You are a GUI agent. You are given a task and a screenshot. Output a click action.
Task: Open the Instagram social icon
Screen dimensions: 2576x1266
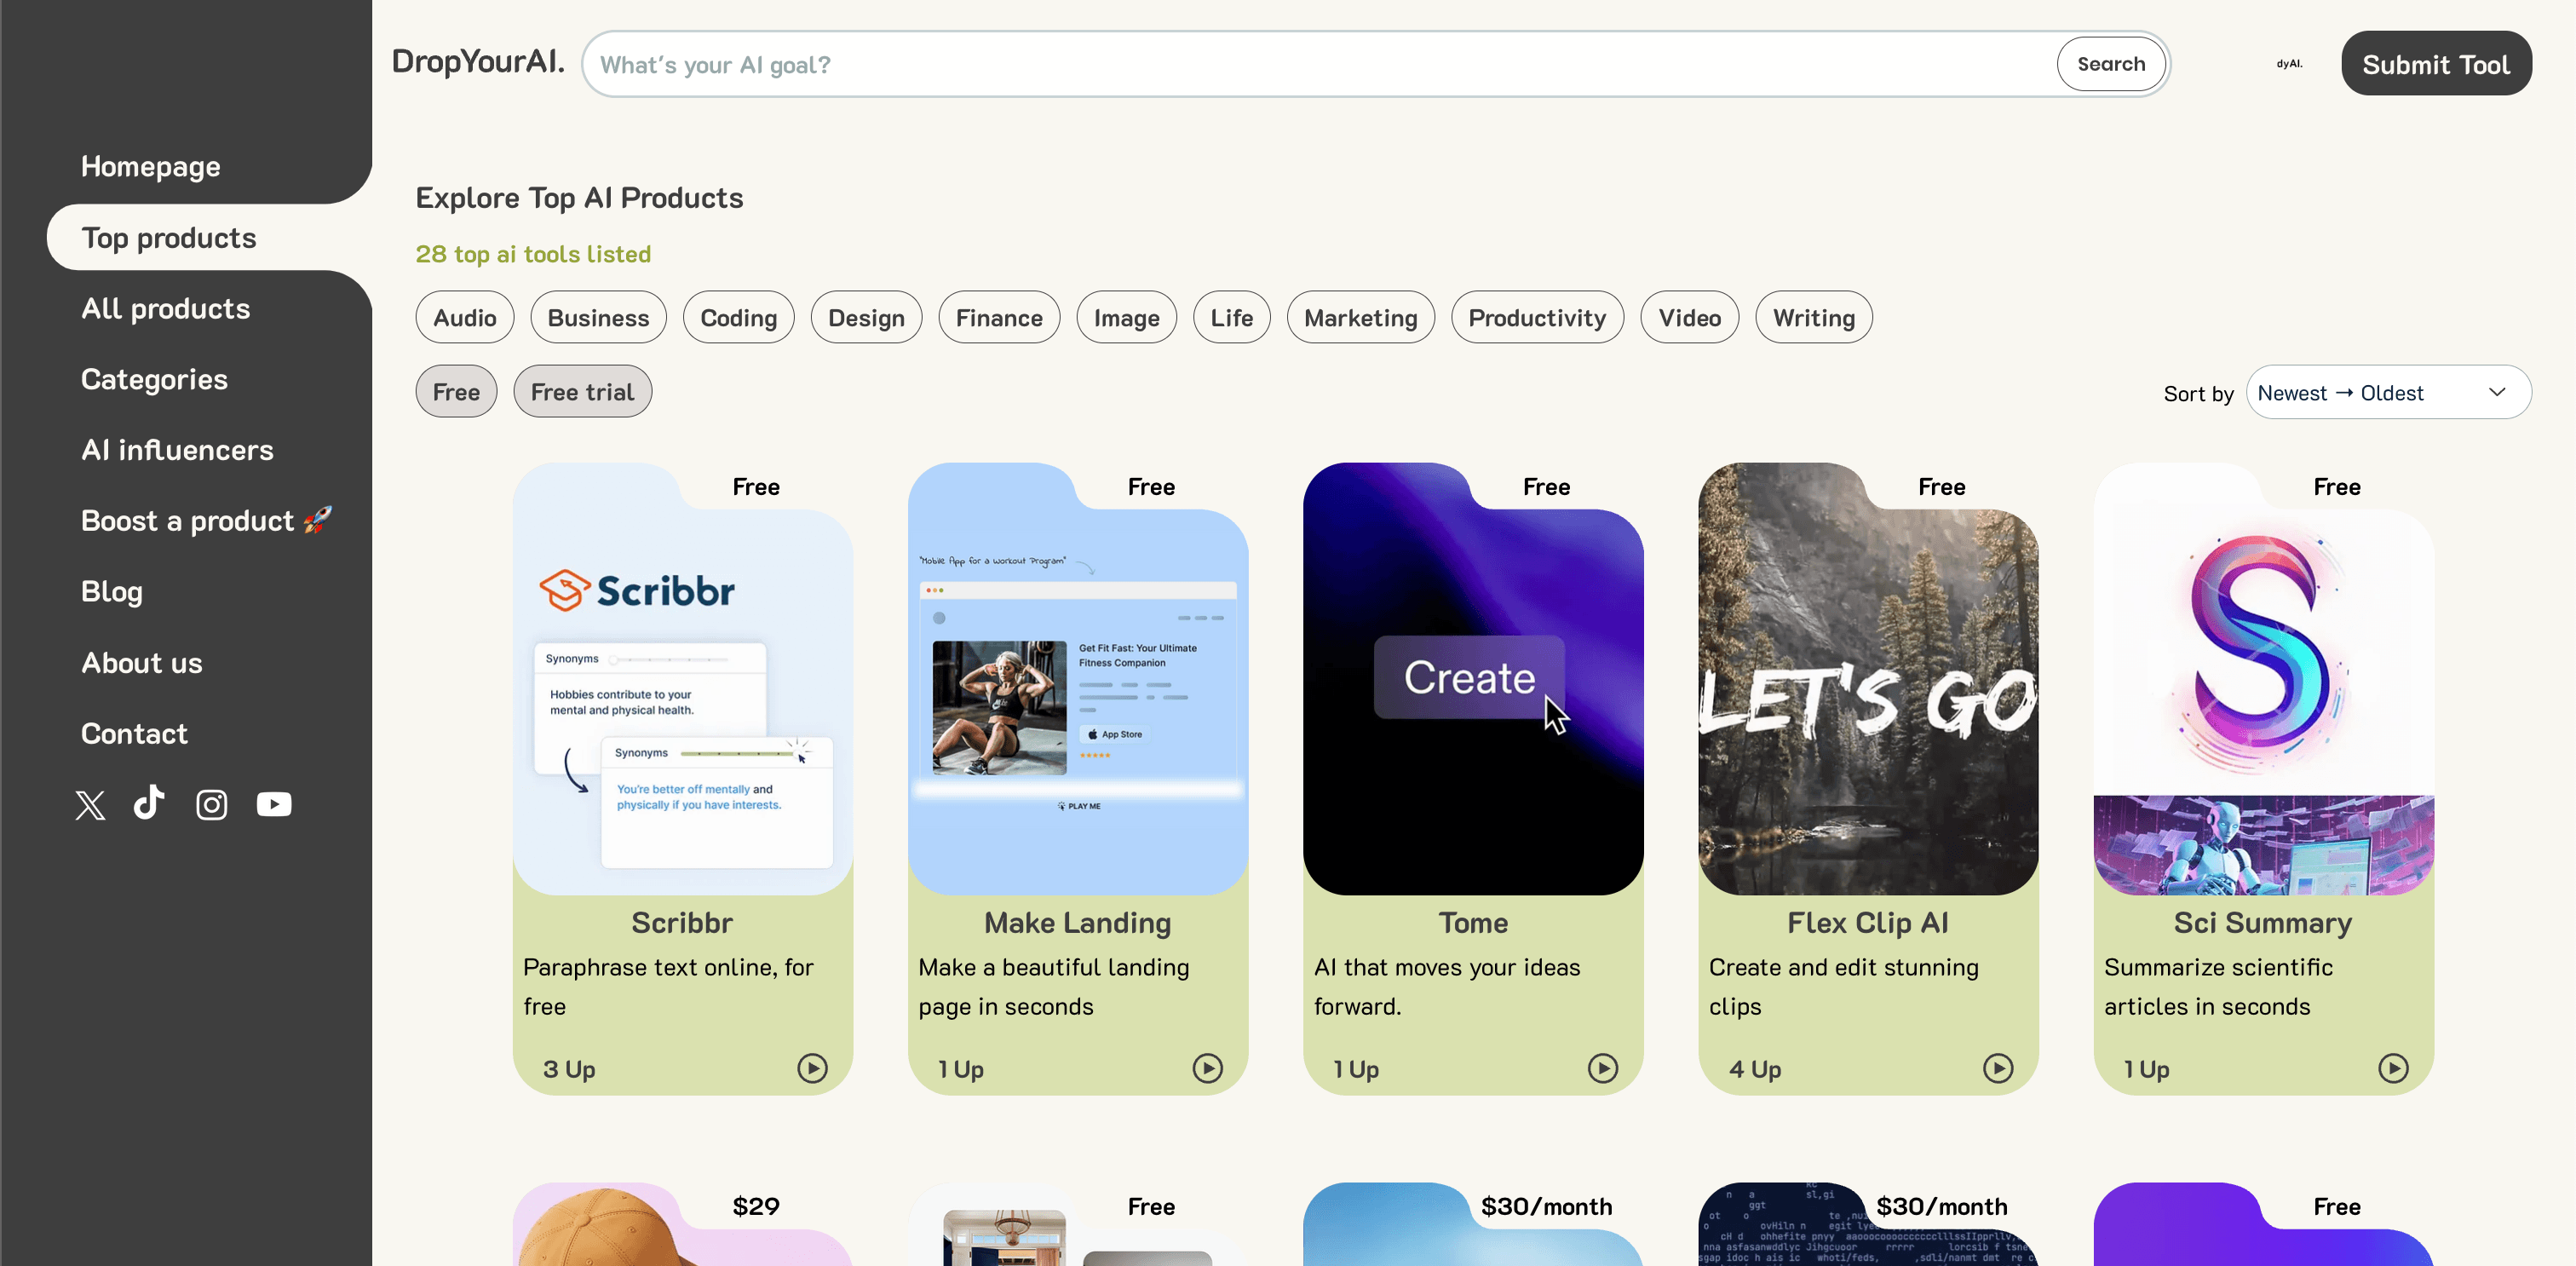click(x=211, y=805)
